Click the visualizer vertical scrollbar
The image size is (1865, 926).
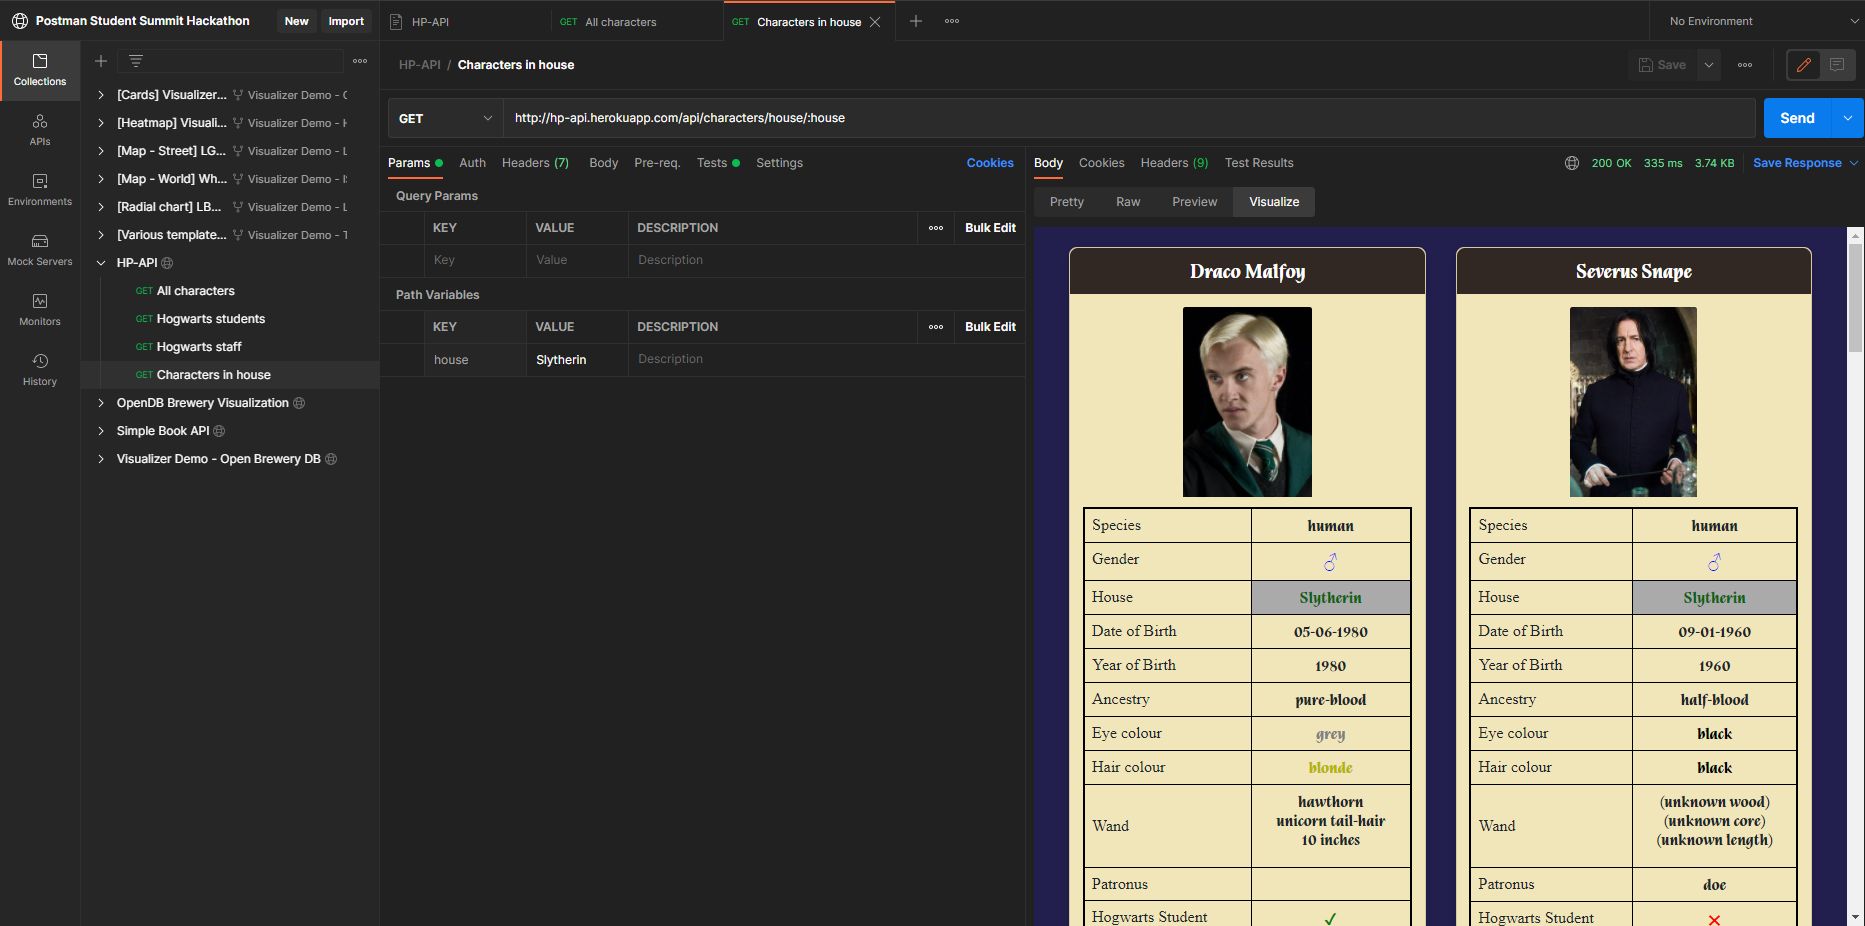pyautogui.click(x=1855, y=298)
